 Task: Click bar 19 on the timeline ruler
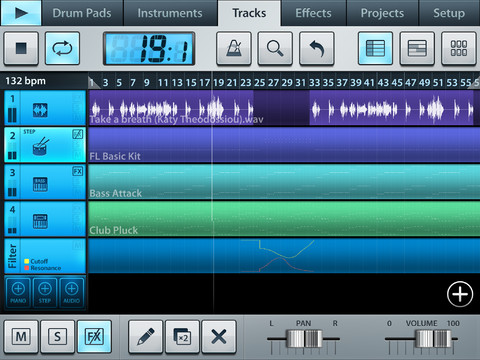(x=219, y=83)
